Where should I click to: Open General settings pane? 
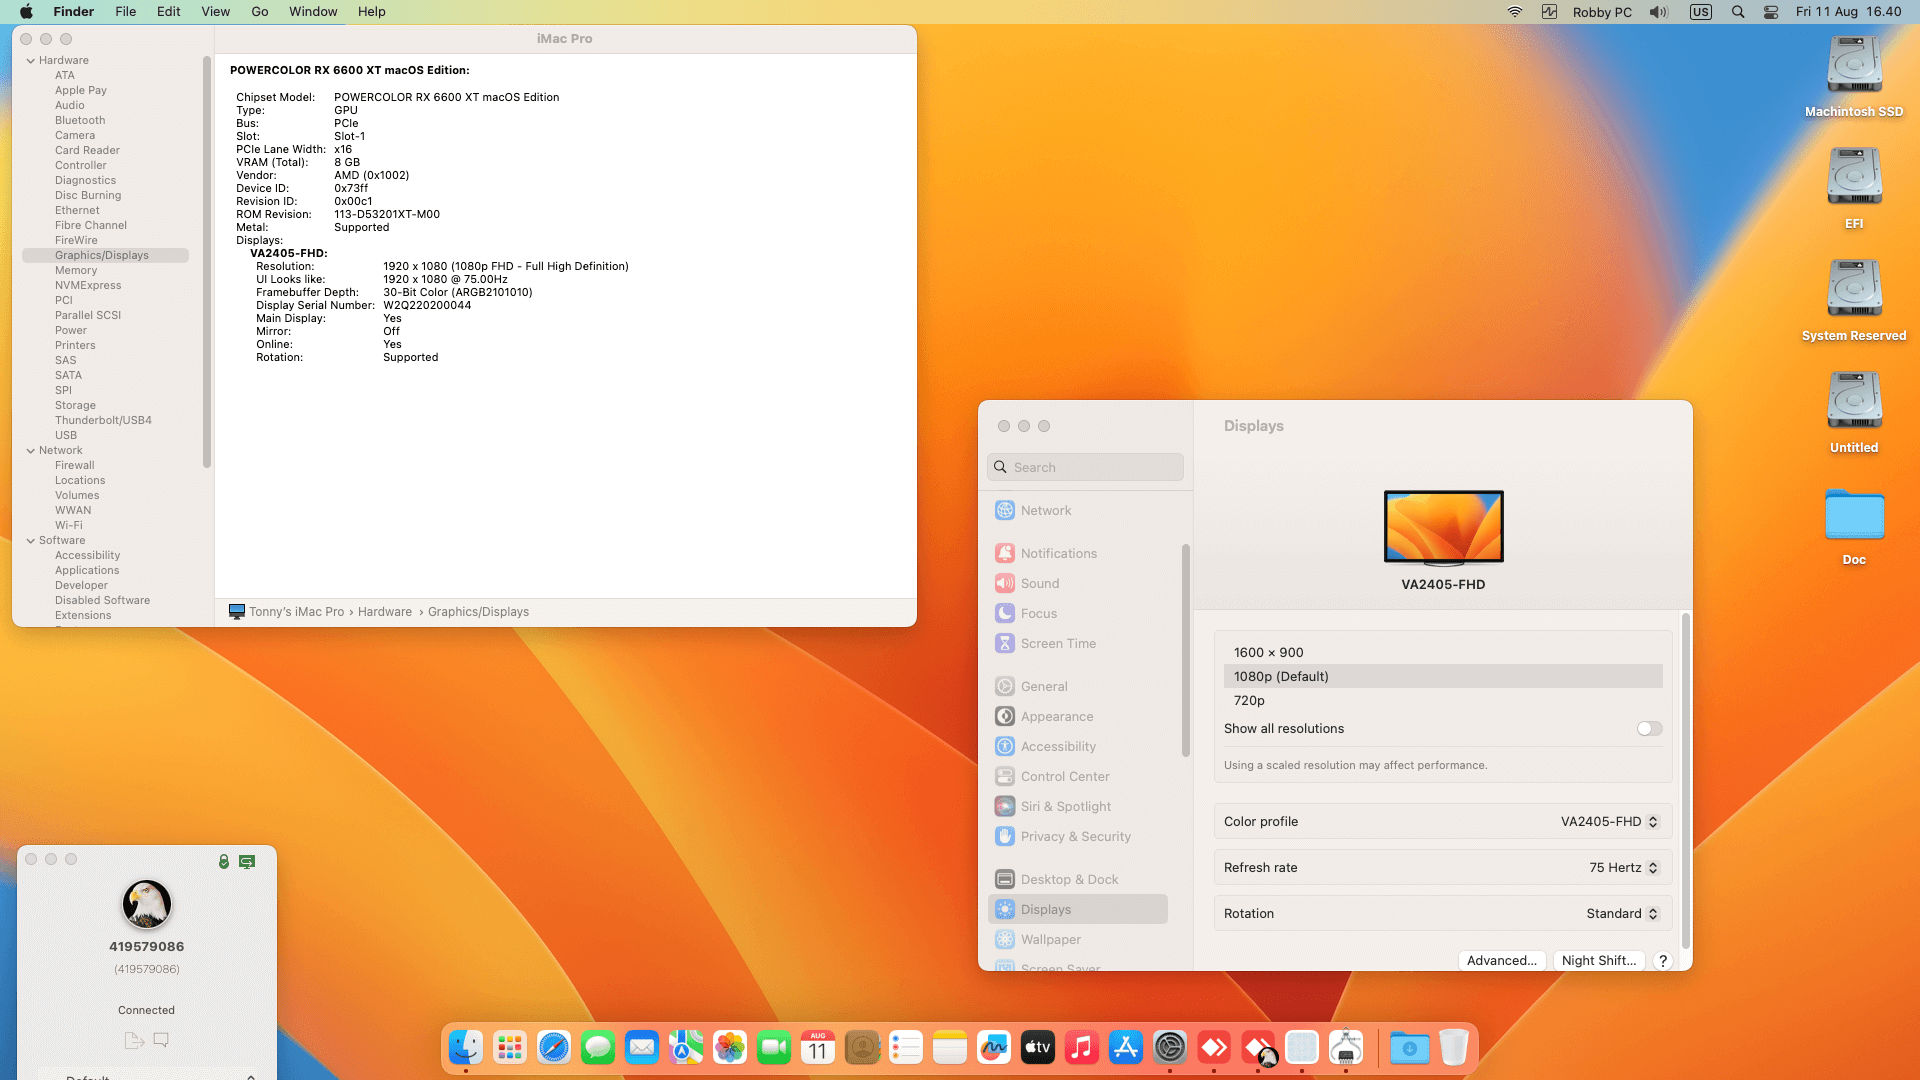1077,686
